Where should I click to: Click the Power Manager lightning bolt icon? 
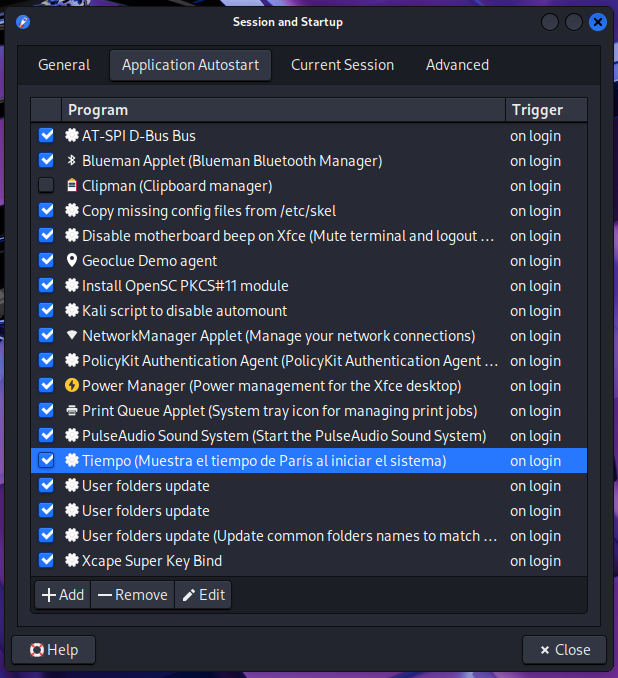click(x=72, y=386)
